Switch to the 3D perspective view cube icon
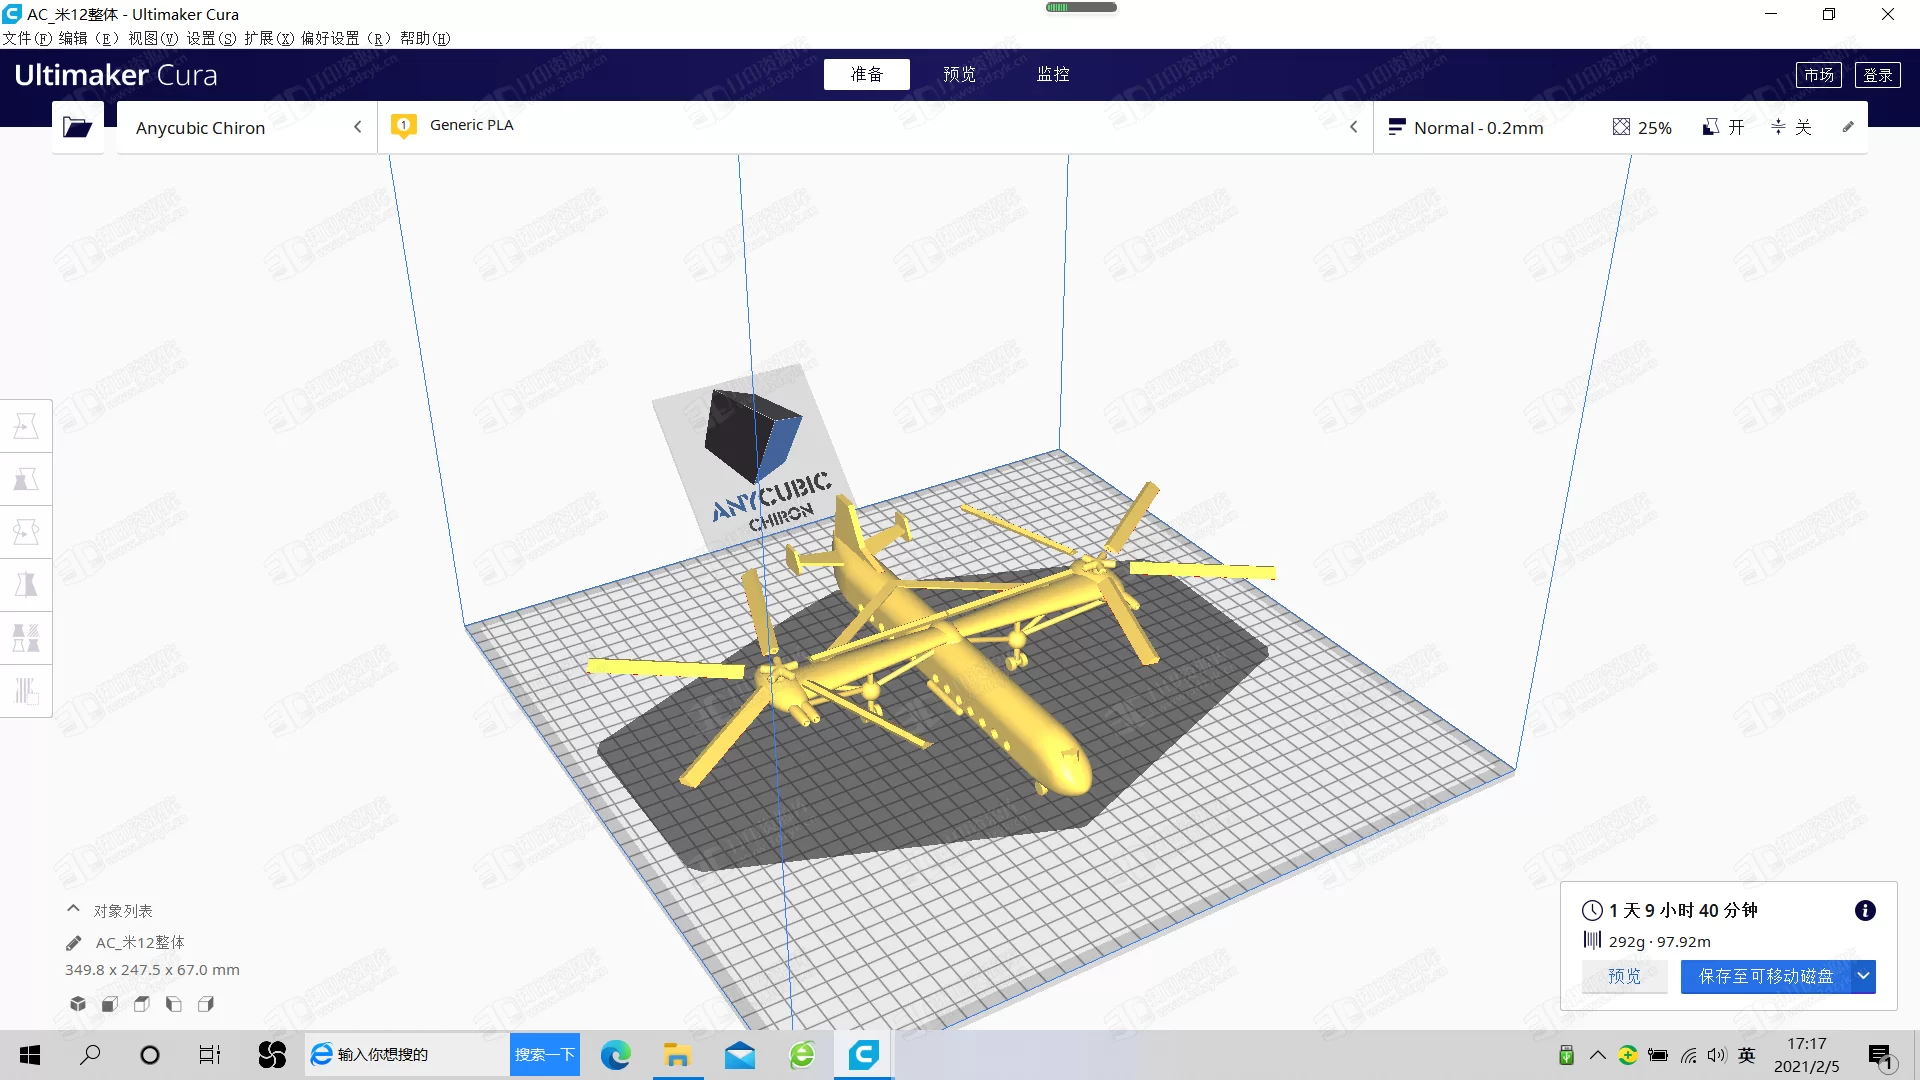This screenshot has height=1080, width=1920. click(x=78, y=1004)
